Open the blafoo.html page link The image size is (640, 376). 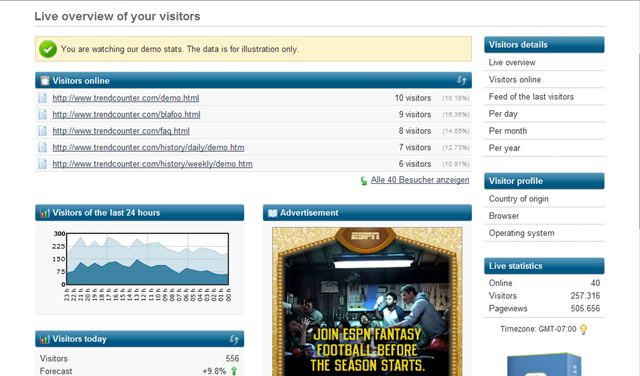(127, 114)
